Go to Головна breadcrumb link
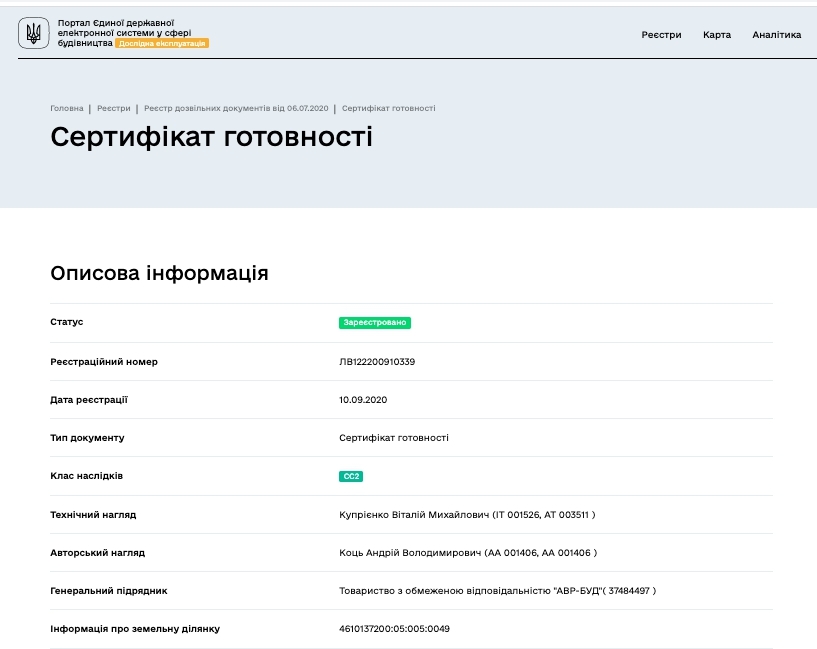Viewport: 817px width, 649px height. [67, 108]
